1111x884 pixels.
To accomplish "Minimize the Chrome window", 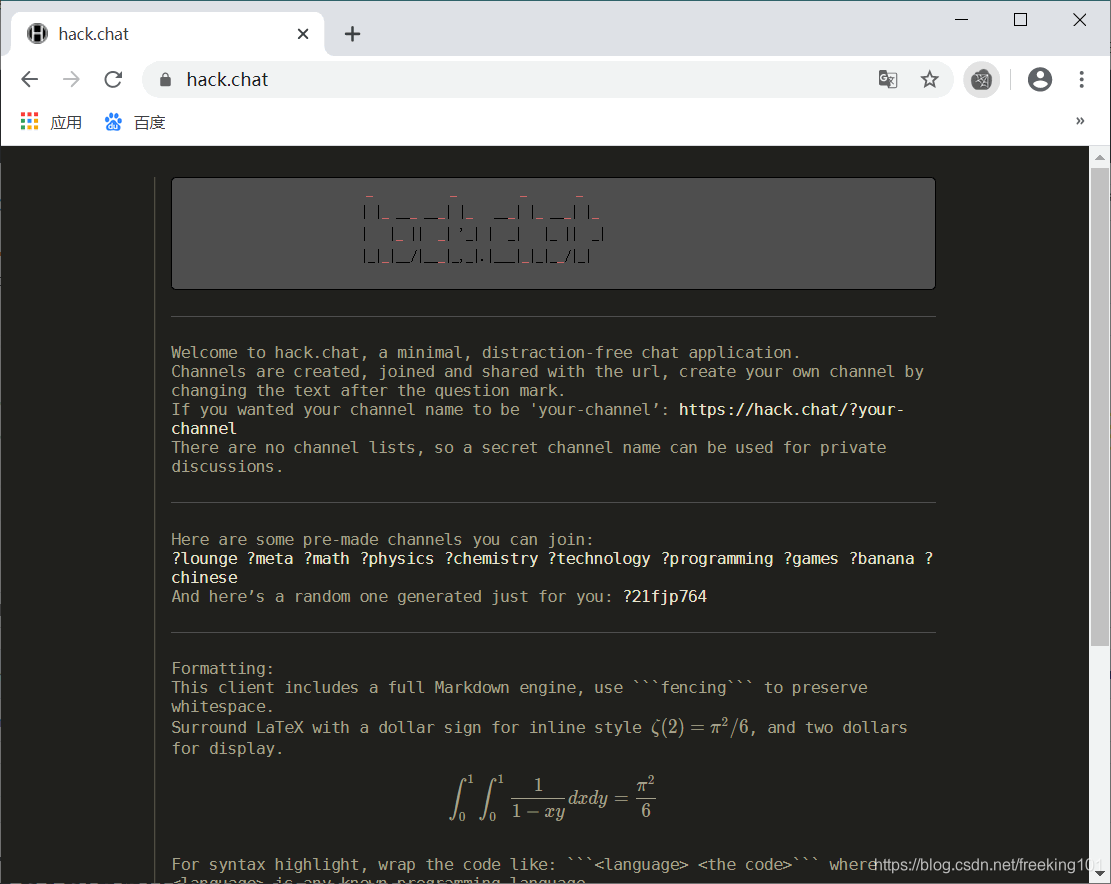I will 961,20.
